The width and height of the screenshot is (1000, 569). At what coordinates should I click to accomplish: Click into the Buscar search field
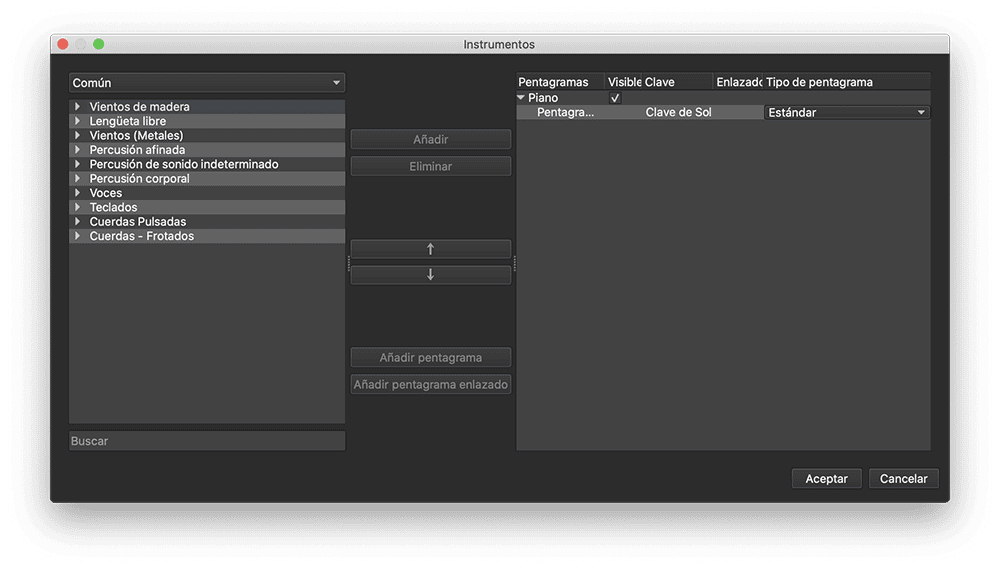pyautogui.click(x=207, y=441)
